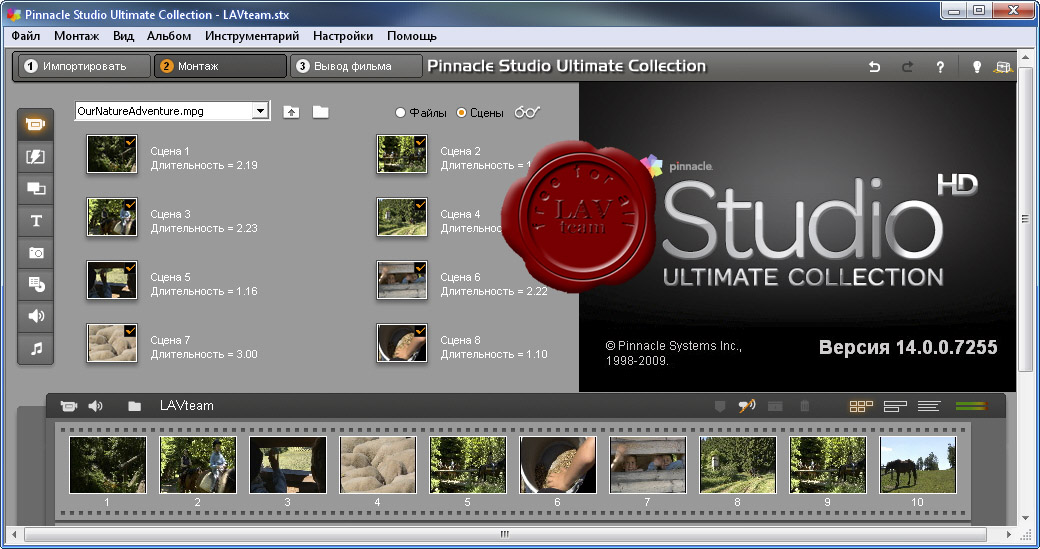Browse for a video folder in album

click(x=320, y=111)
